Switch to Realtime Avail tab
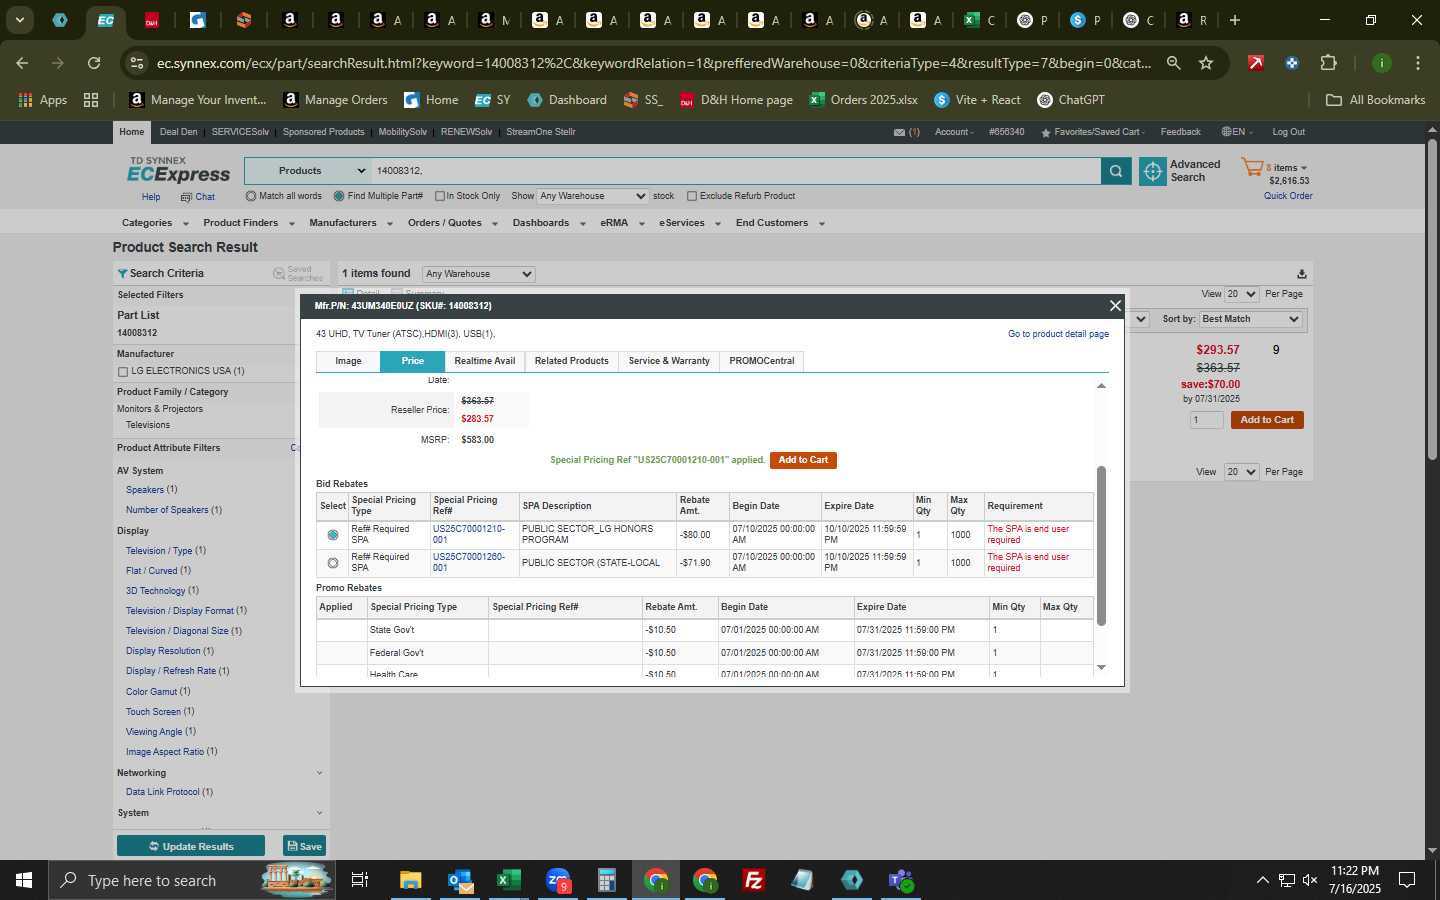 pos(485,361)
